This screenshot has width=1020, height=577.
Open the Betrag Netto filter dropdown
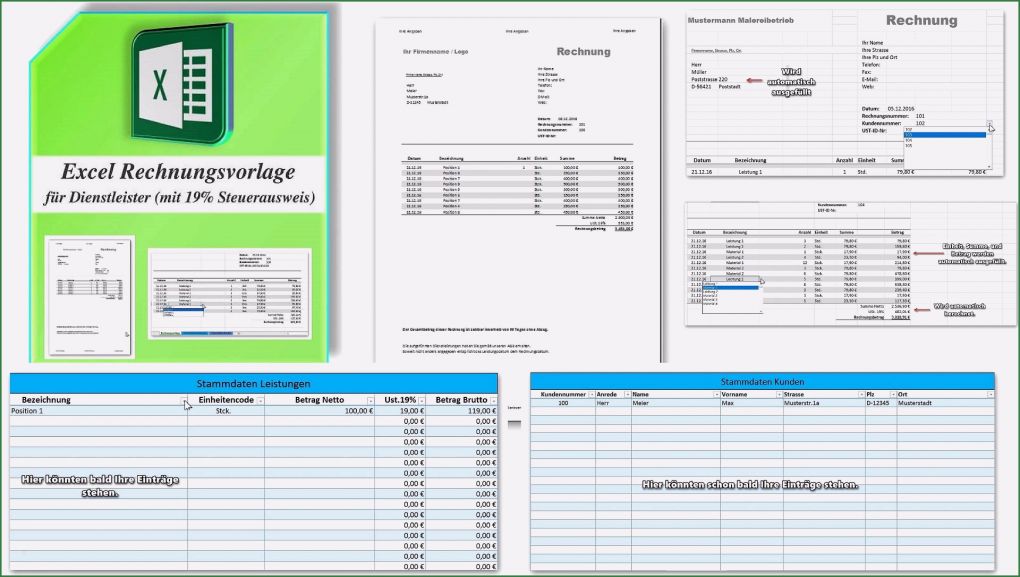(371, 400)
